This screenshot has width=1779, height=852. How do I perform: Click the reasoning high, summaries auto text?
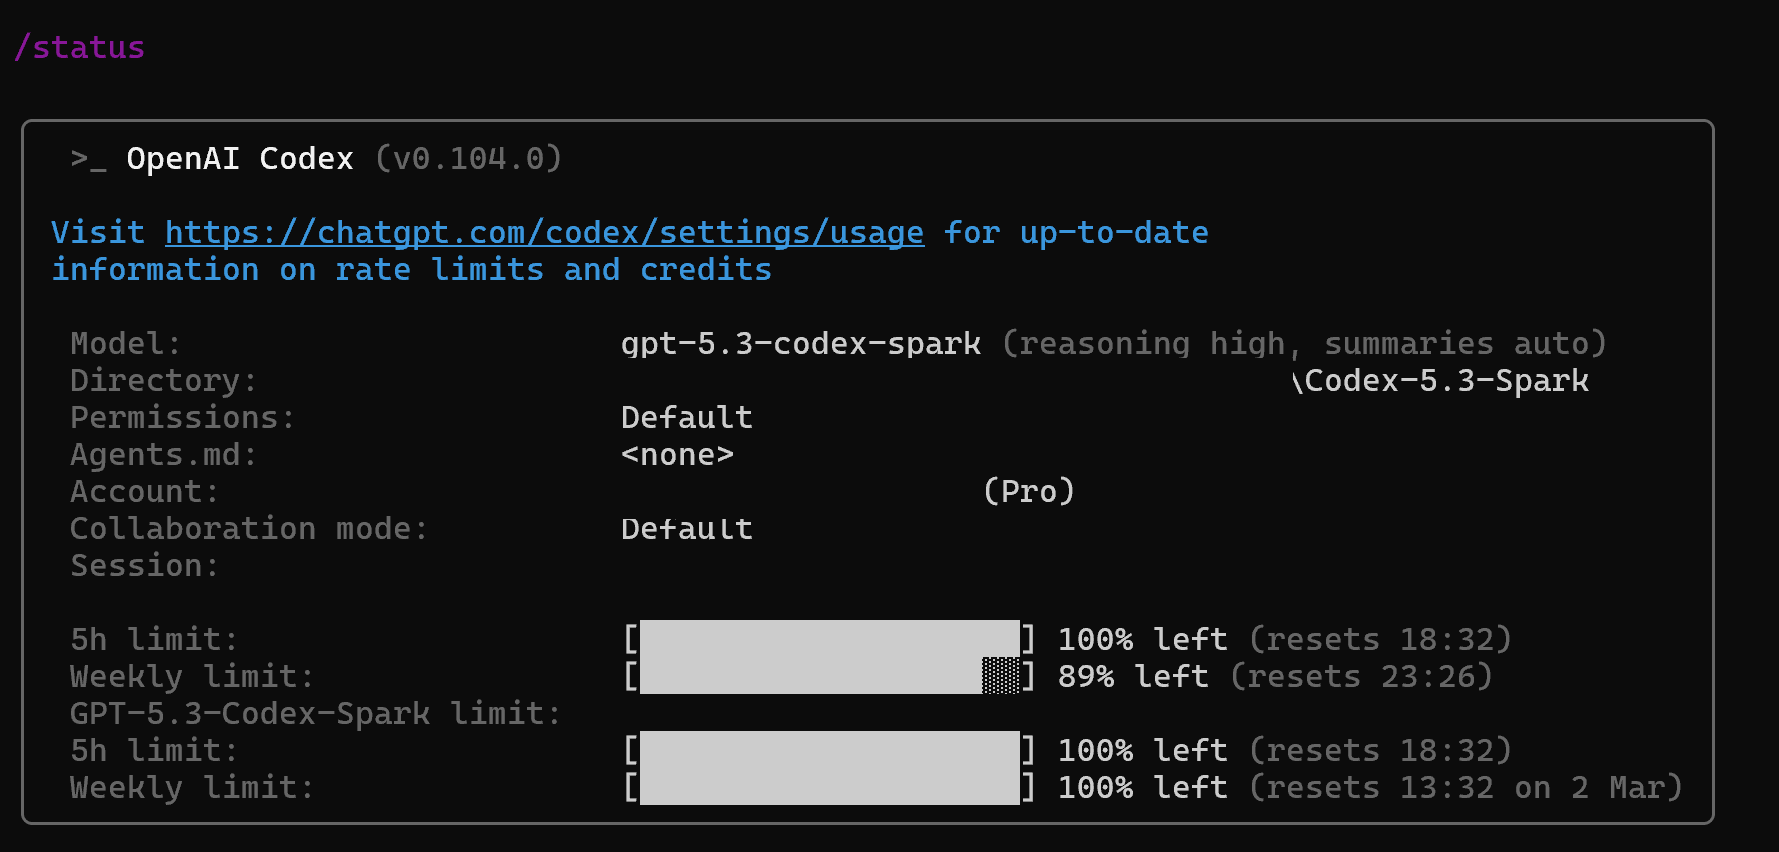(1304, 344)
